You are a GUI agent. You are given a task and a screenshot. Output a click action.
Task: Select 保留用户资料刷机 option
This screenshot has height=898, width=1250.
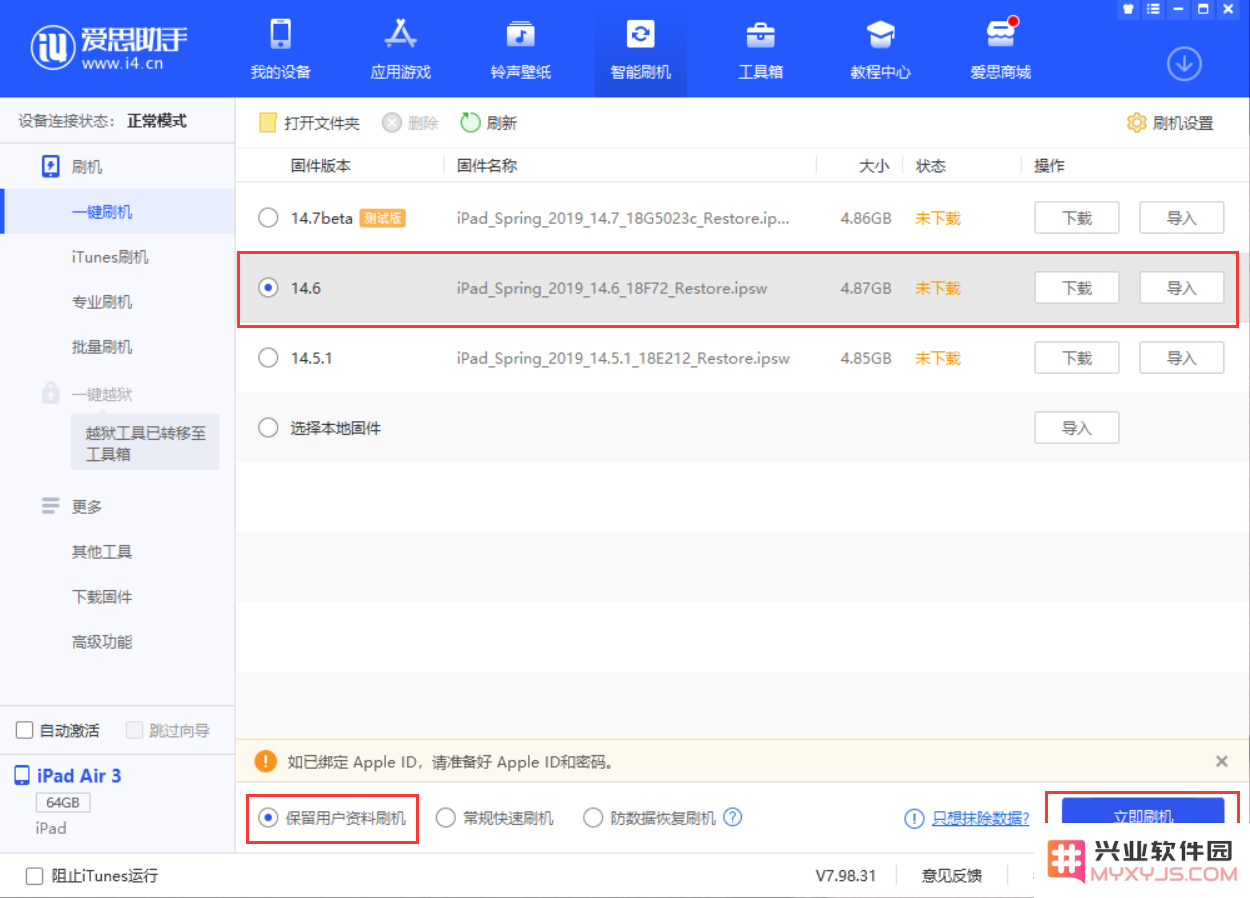332,818
